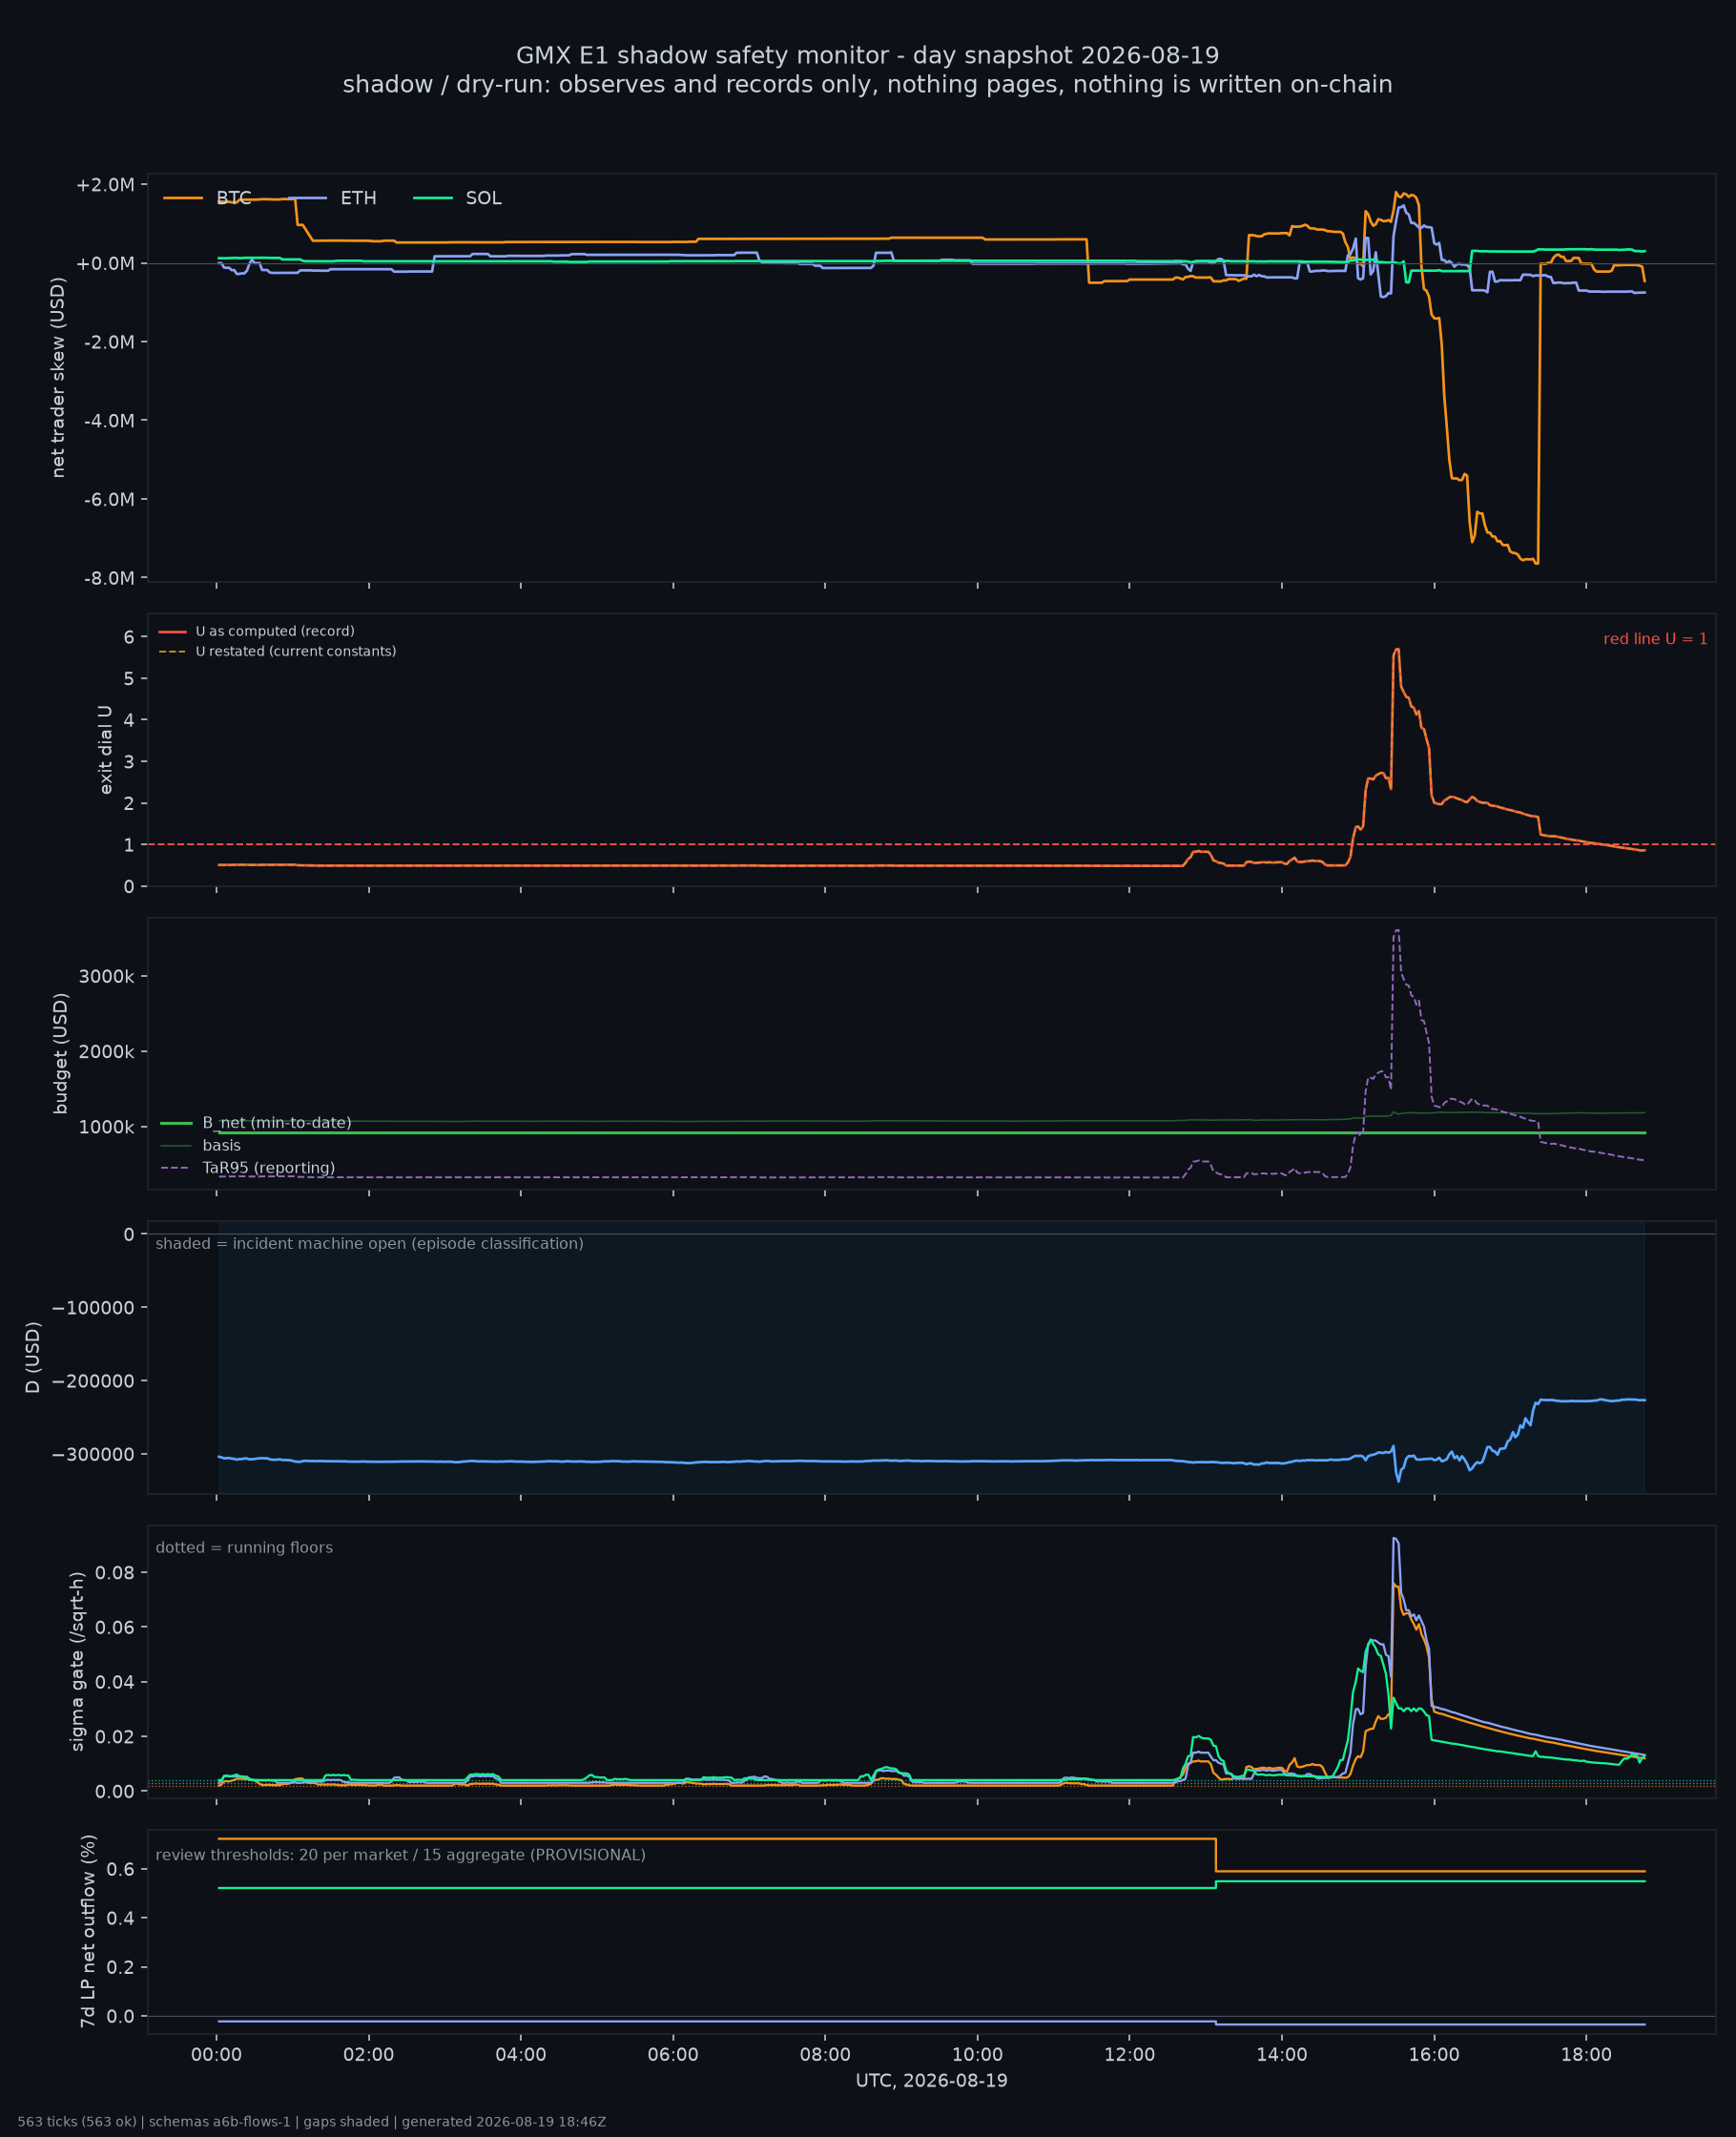Screen dimensions: 1736x2137
Task: Click the '2000k' budget tick label
Action: coord(107,1051)
